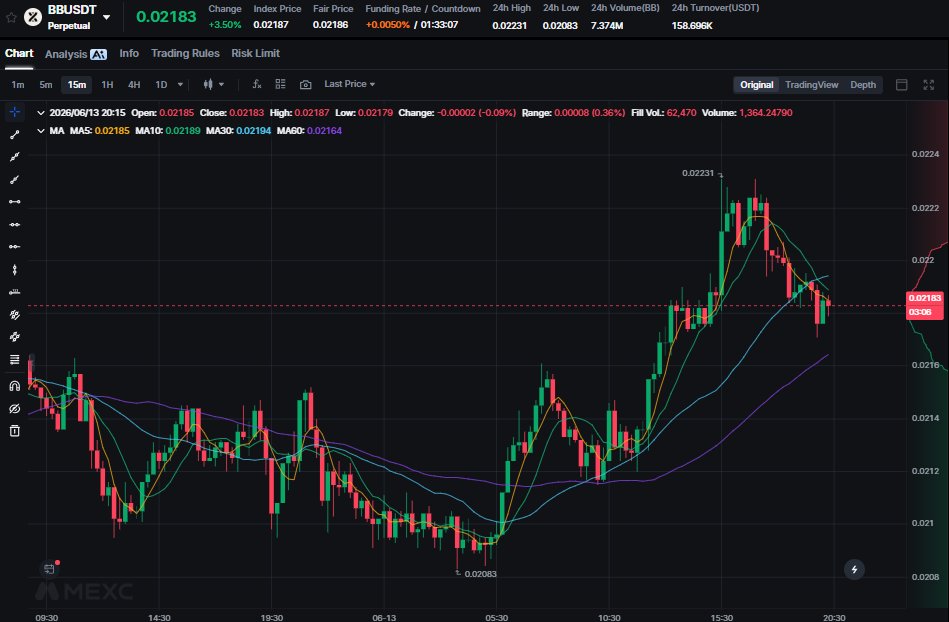949x622 pixels.
Task: Click the 0.0222 price axis label
Action: pyautogui.click(x=925, y=208)
